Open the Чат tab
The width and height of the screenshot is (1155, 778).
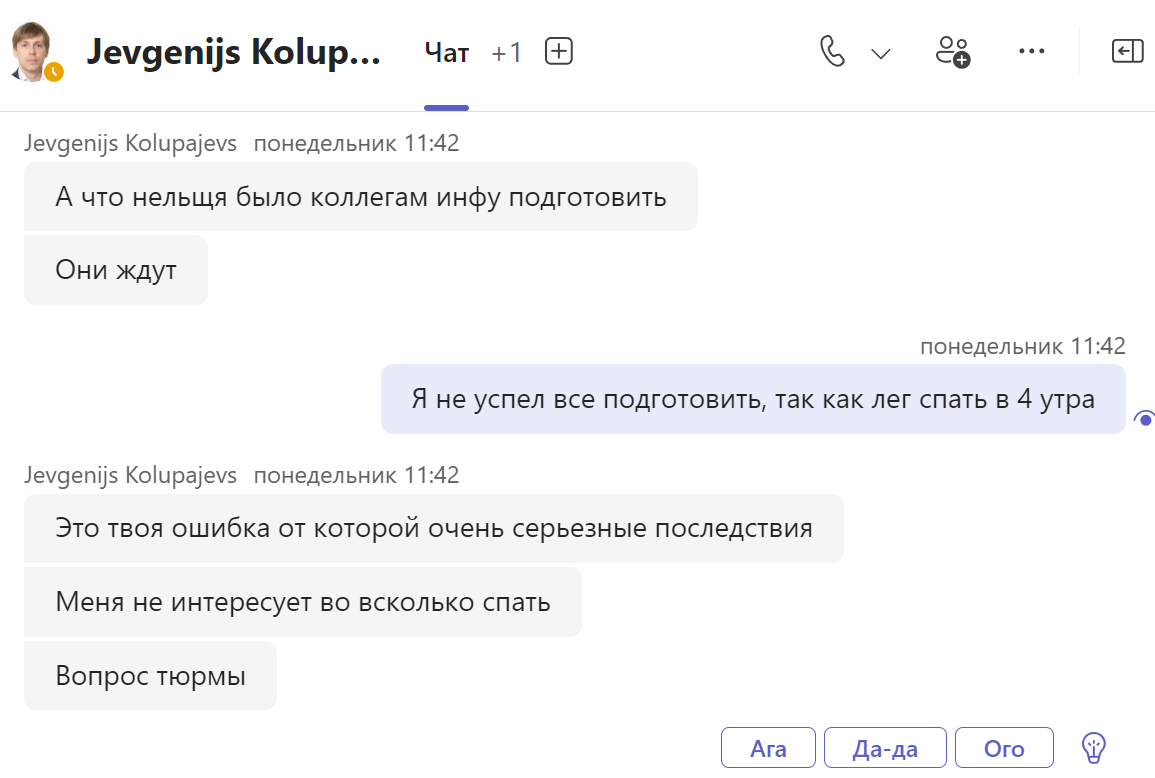pyautogui.click(x=446, y=53)
